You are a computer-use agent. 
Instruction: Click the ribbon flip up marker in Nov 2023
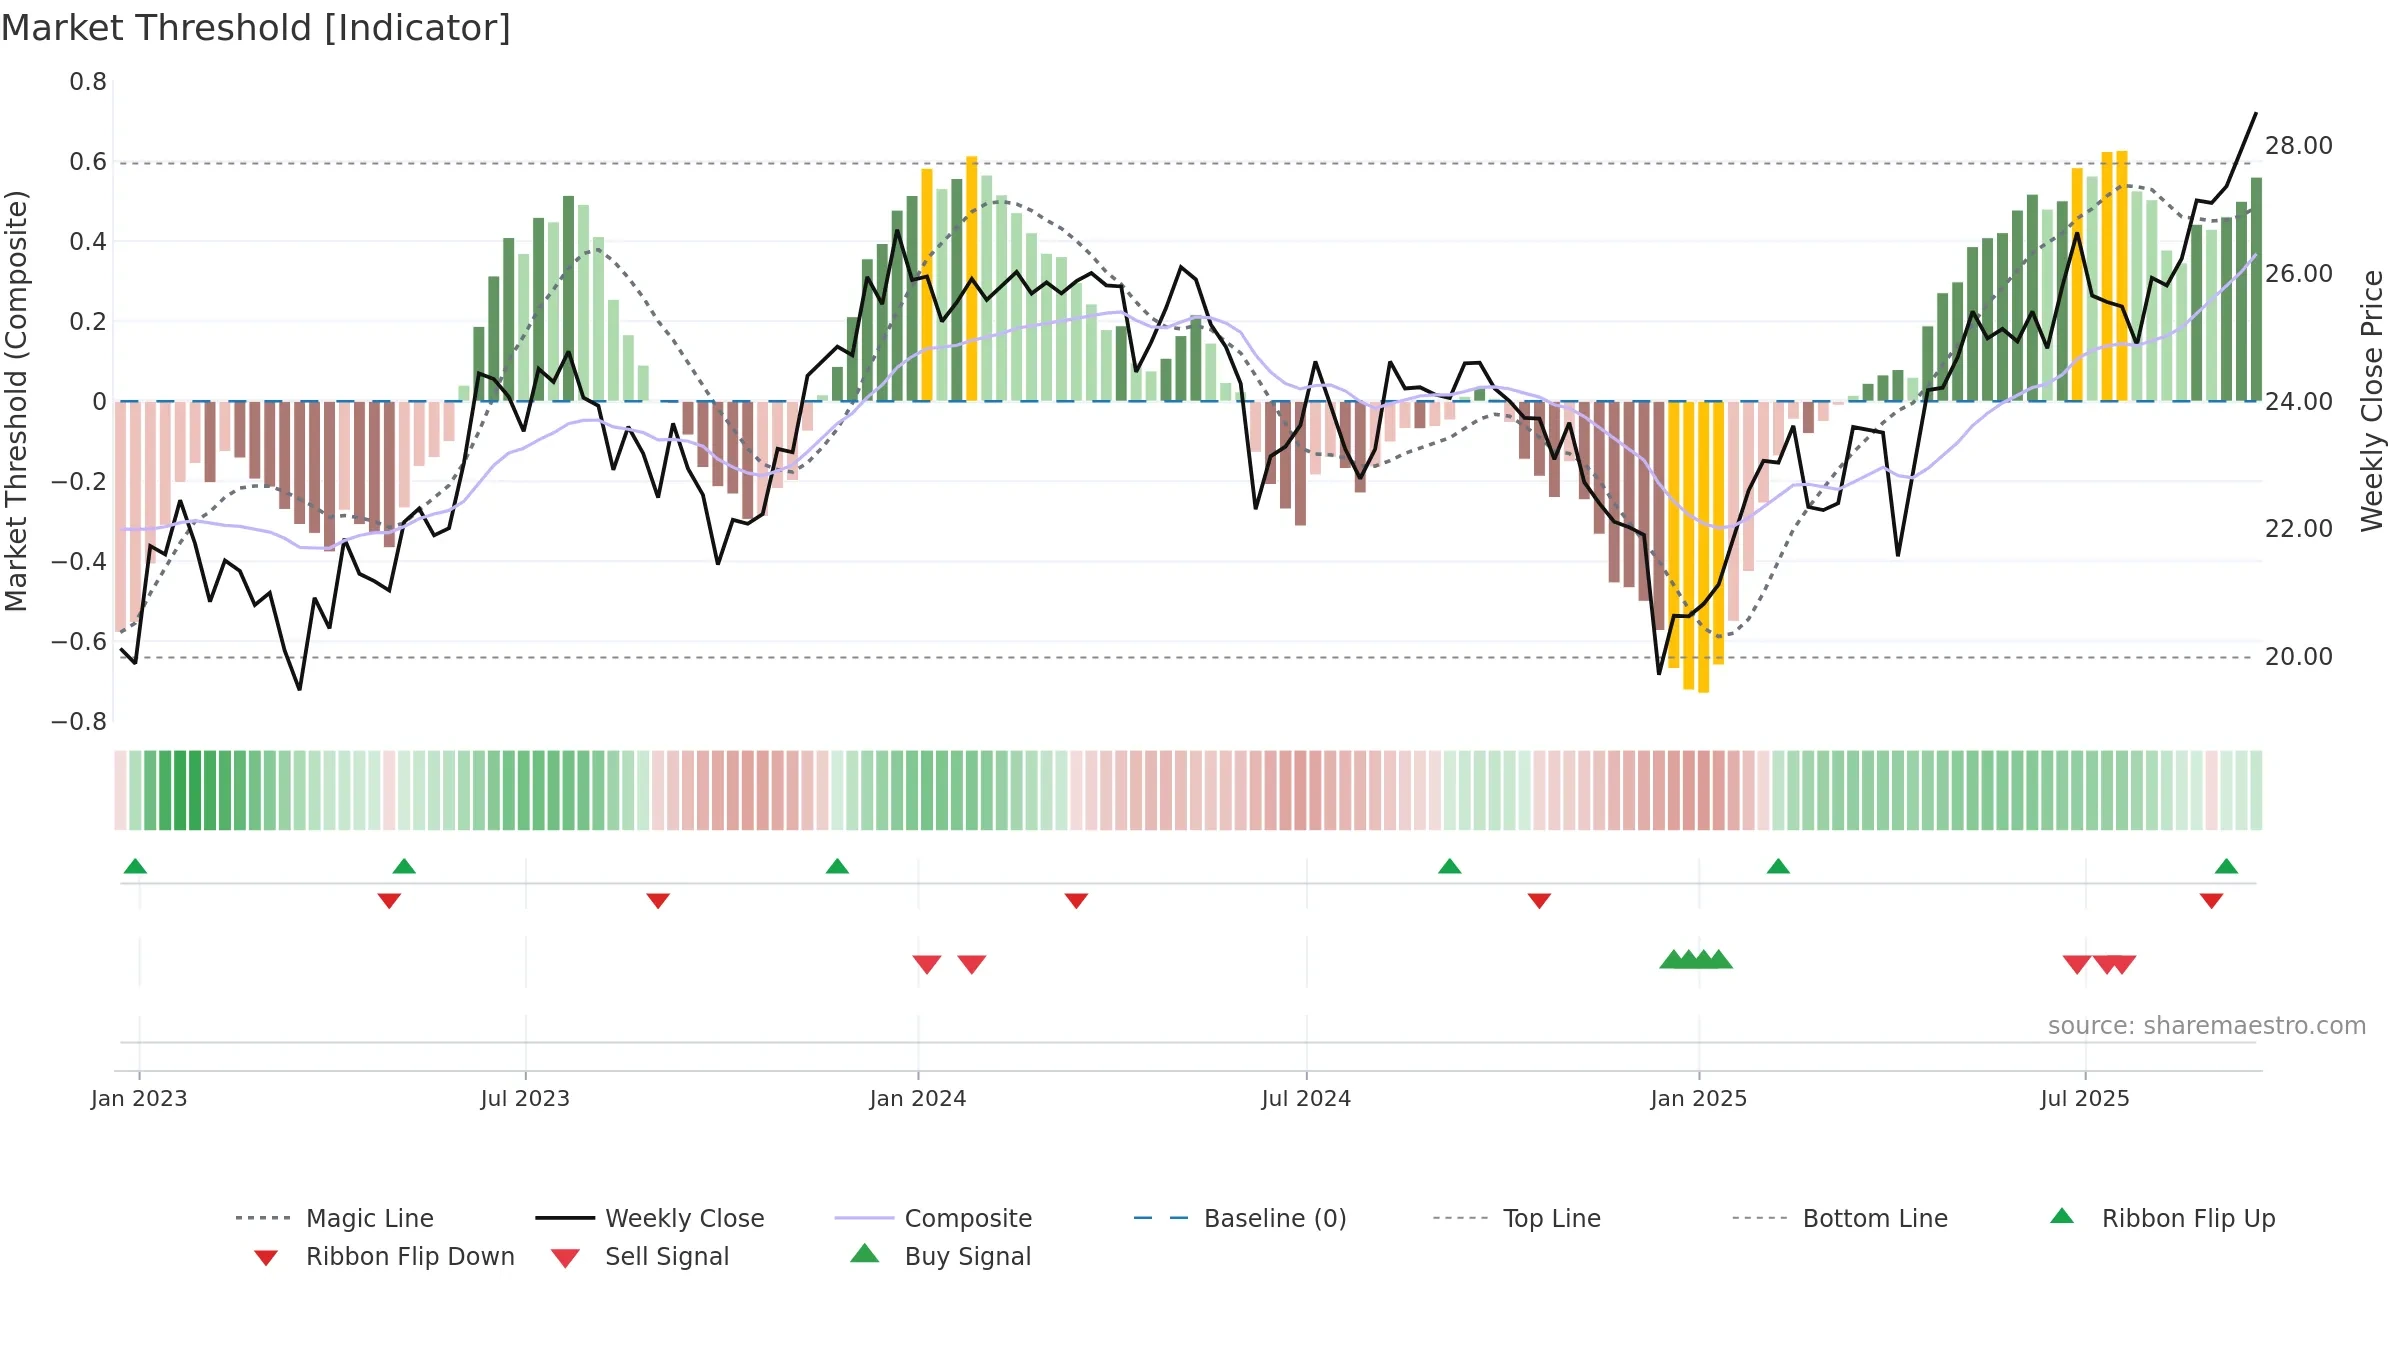coord(837,866)
